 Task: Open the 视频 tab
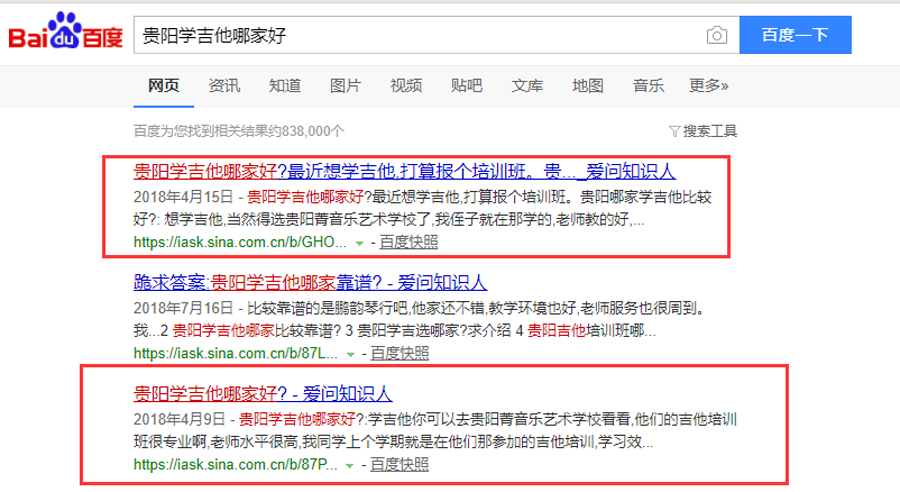click(406, 86)
